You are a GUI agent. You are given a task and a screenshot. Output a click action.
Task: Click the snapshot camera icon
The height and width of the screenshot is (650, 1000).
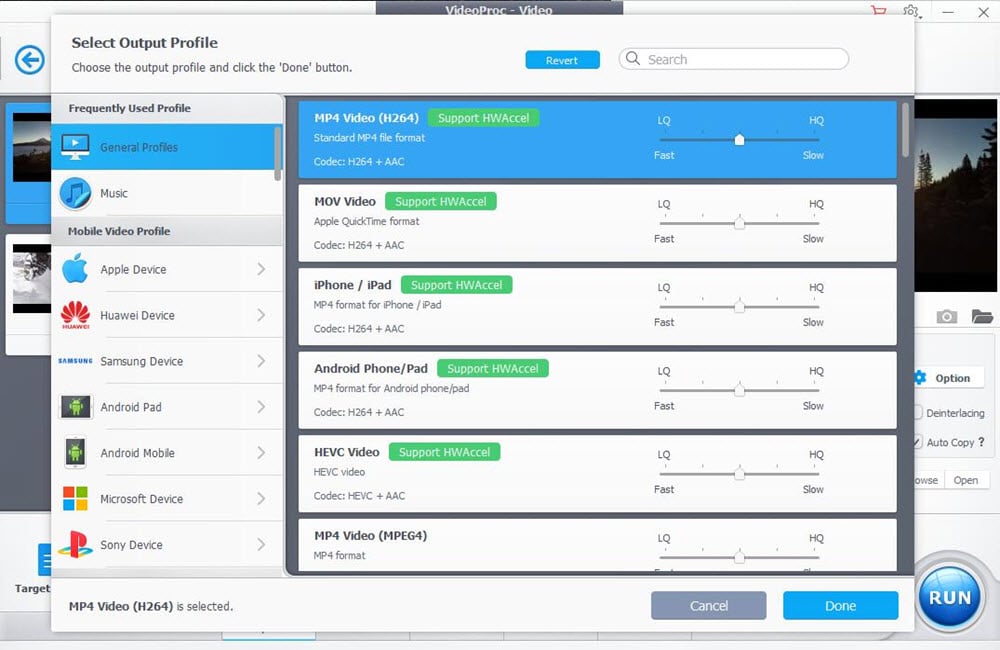point(946,317)
